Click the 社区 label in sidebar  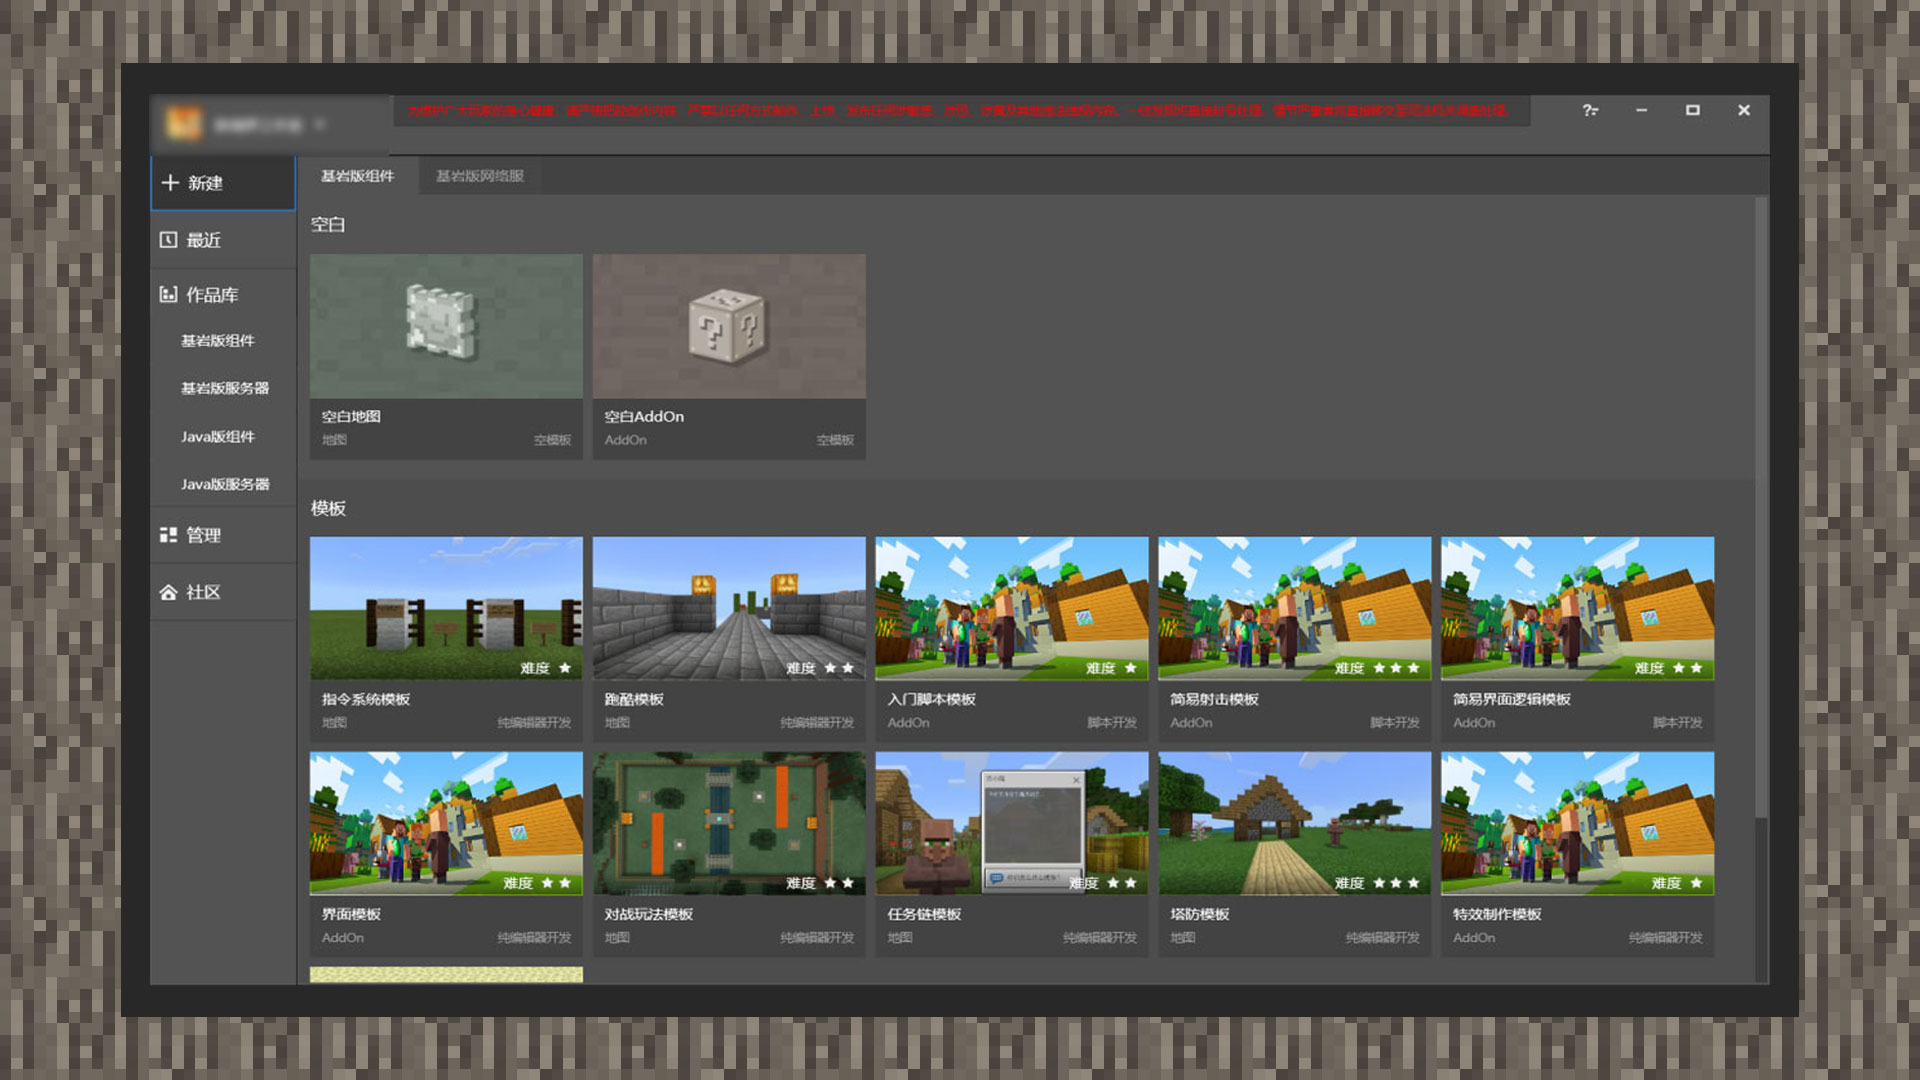click(204, 592)
